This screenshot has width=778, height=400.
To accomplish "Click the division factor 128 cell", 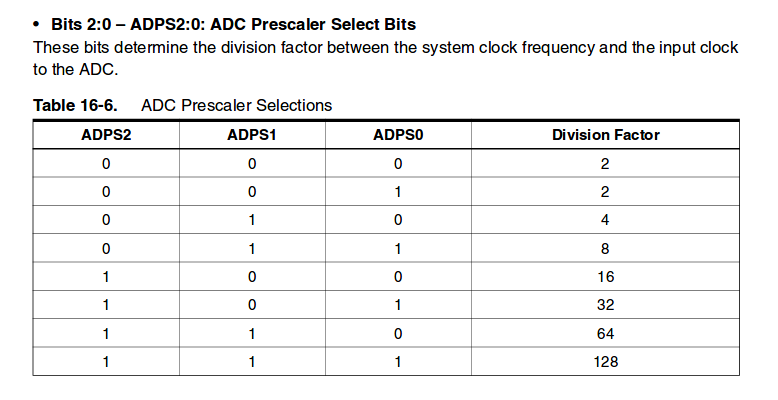I will (605, 361).
